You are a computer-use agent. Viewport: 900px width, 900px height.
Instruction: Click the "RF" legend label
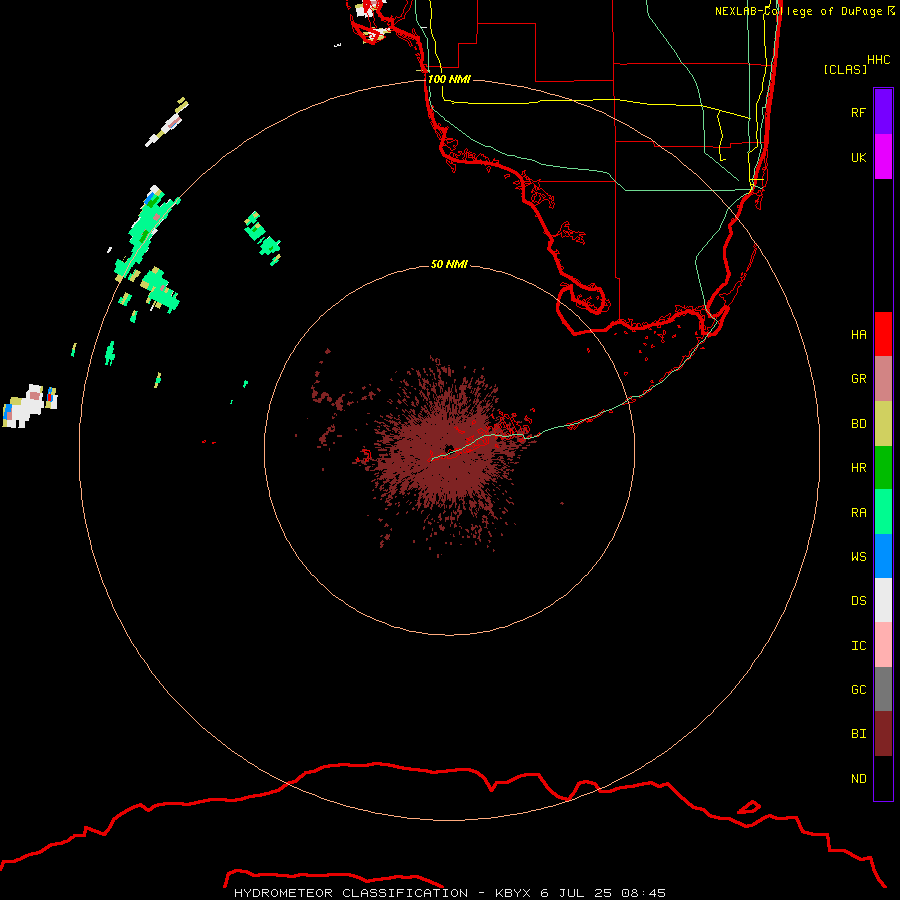click(x=858, y=112)
